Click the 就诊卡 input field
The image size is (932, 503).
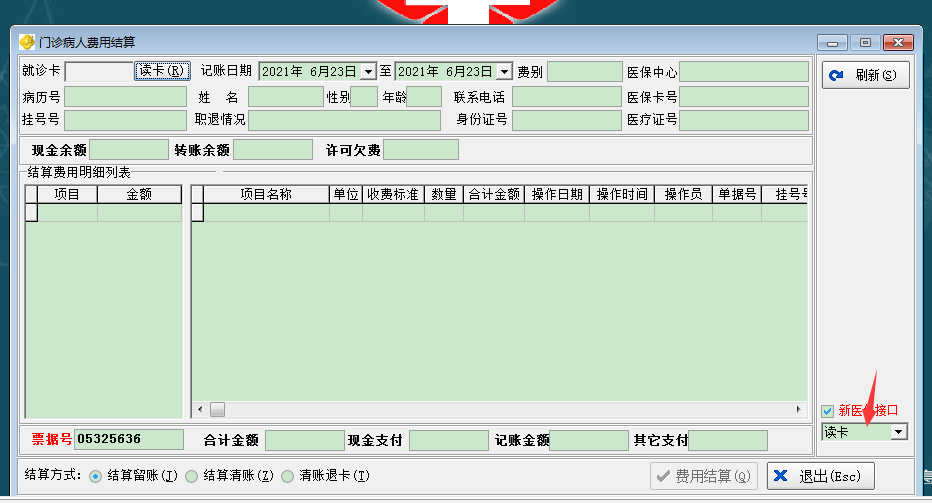(99, 71)
